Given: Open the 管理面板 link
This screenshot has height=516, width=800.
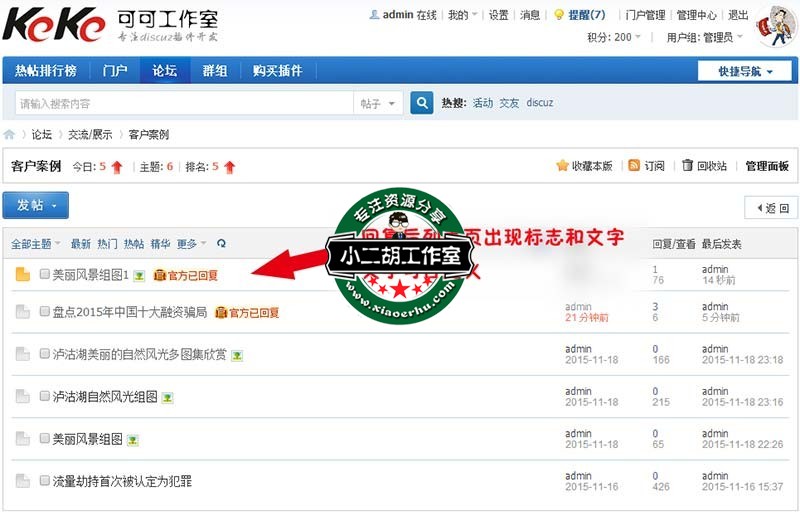Looking at the screenshot, I should (767, 166).
